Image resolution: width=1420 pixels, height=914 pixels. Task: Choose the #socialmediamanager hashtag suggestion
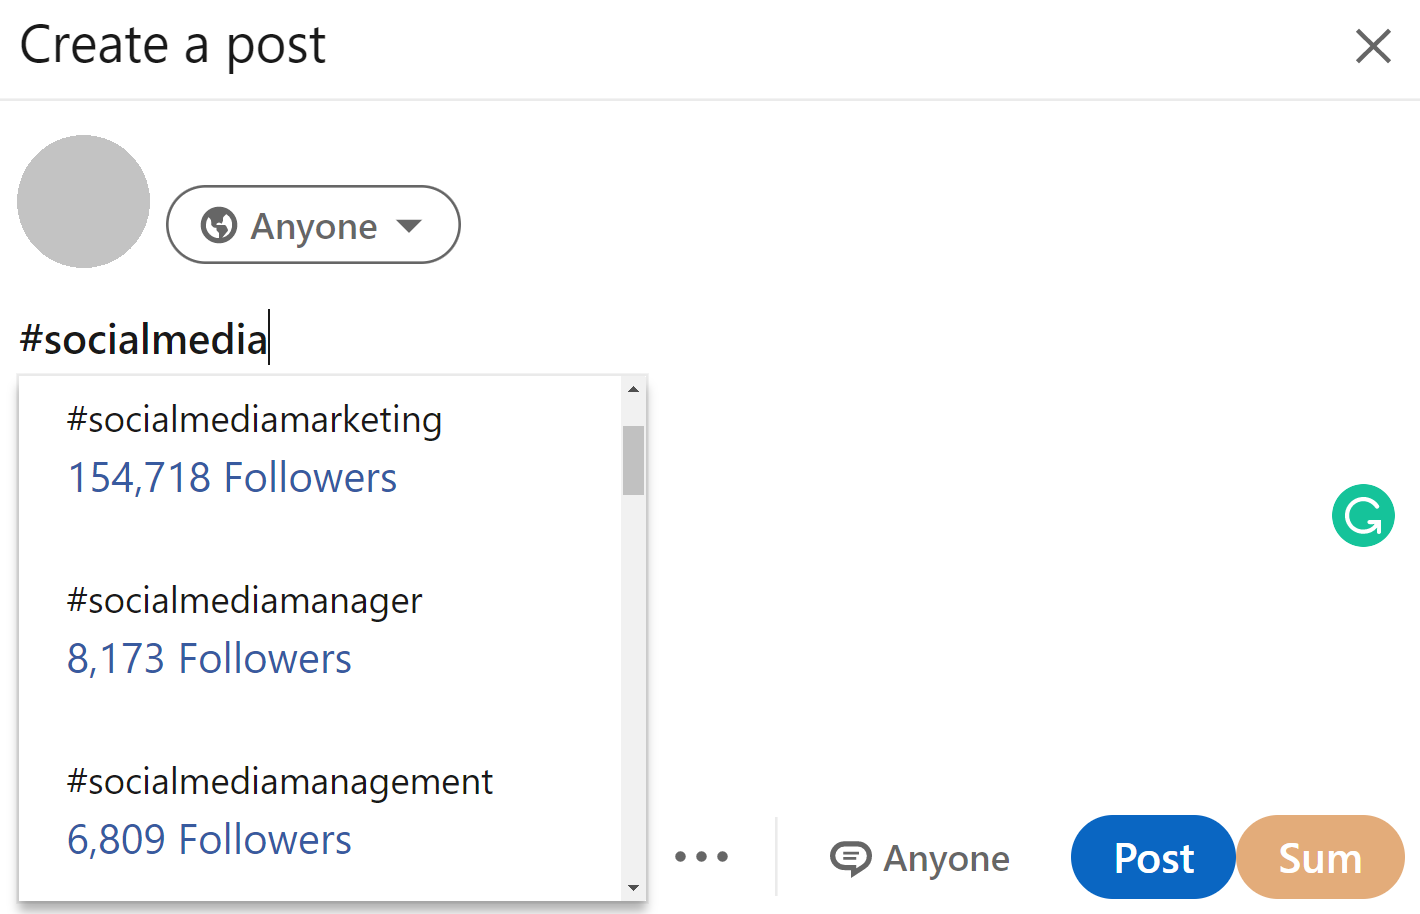pos(244,601)
